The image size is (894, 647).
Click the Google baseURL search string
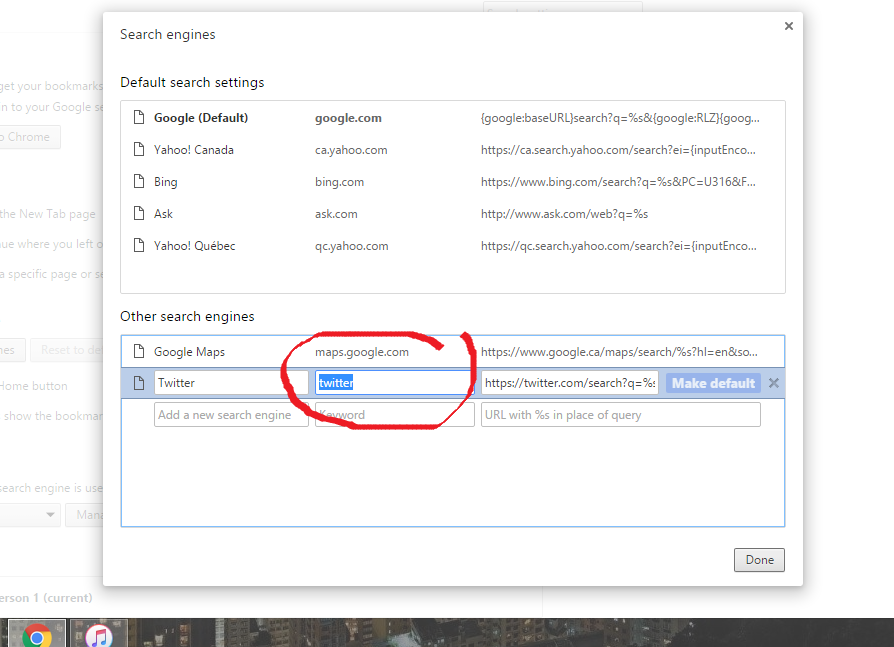pyautogui.click(x=620, y=118)
